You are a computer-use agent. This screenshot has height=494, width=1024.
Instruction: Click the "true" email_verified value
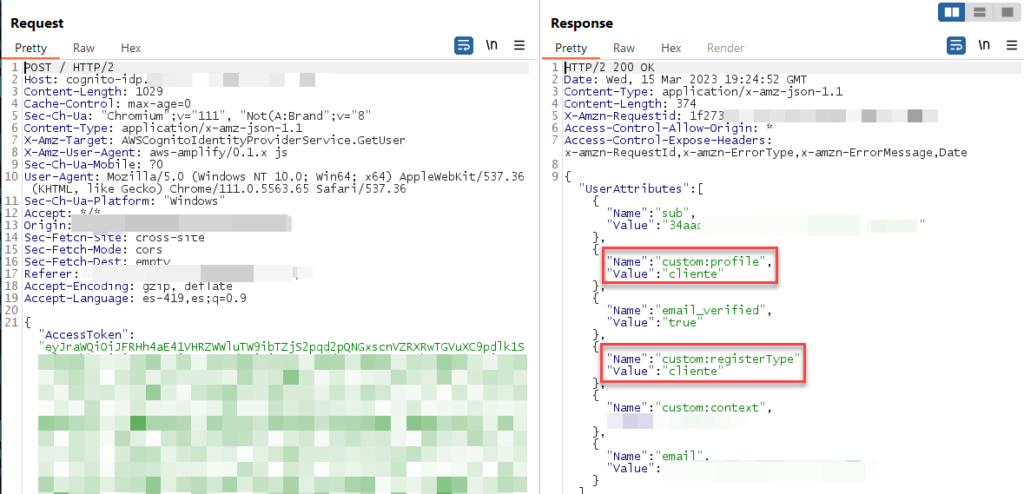tap(680, 322)
